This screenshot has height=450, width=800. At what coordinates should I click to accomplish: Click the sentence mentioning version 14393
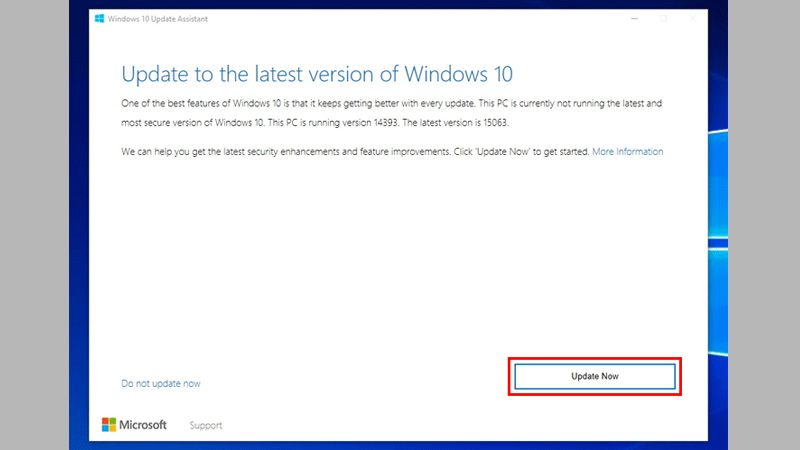pyautogui.click(x=335, y=123)
